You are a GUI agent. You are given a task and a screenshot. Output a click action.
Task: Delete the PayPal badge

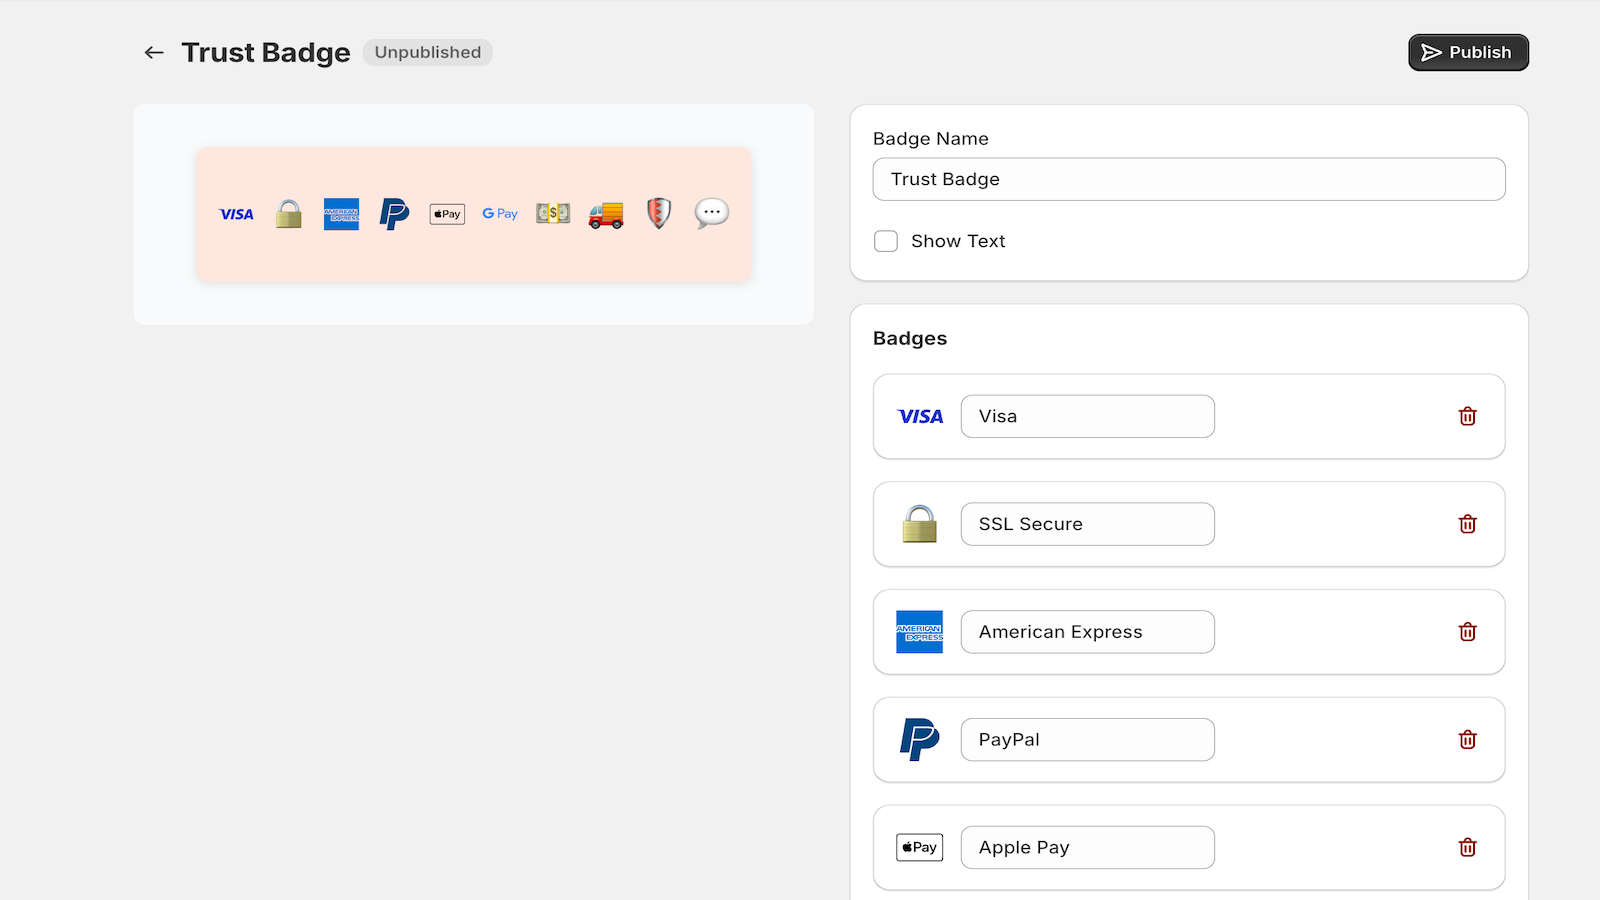1467,740
